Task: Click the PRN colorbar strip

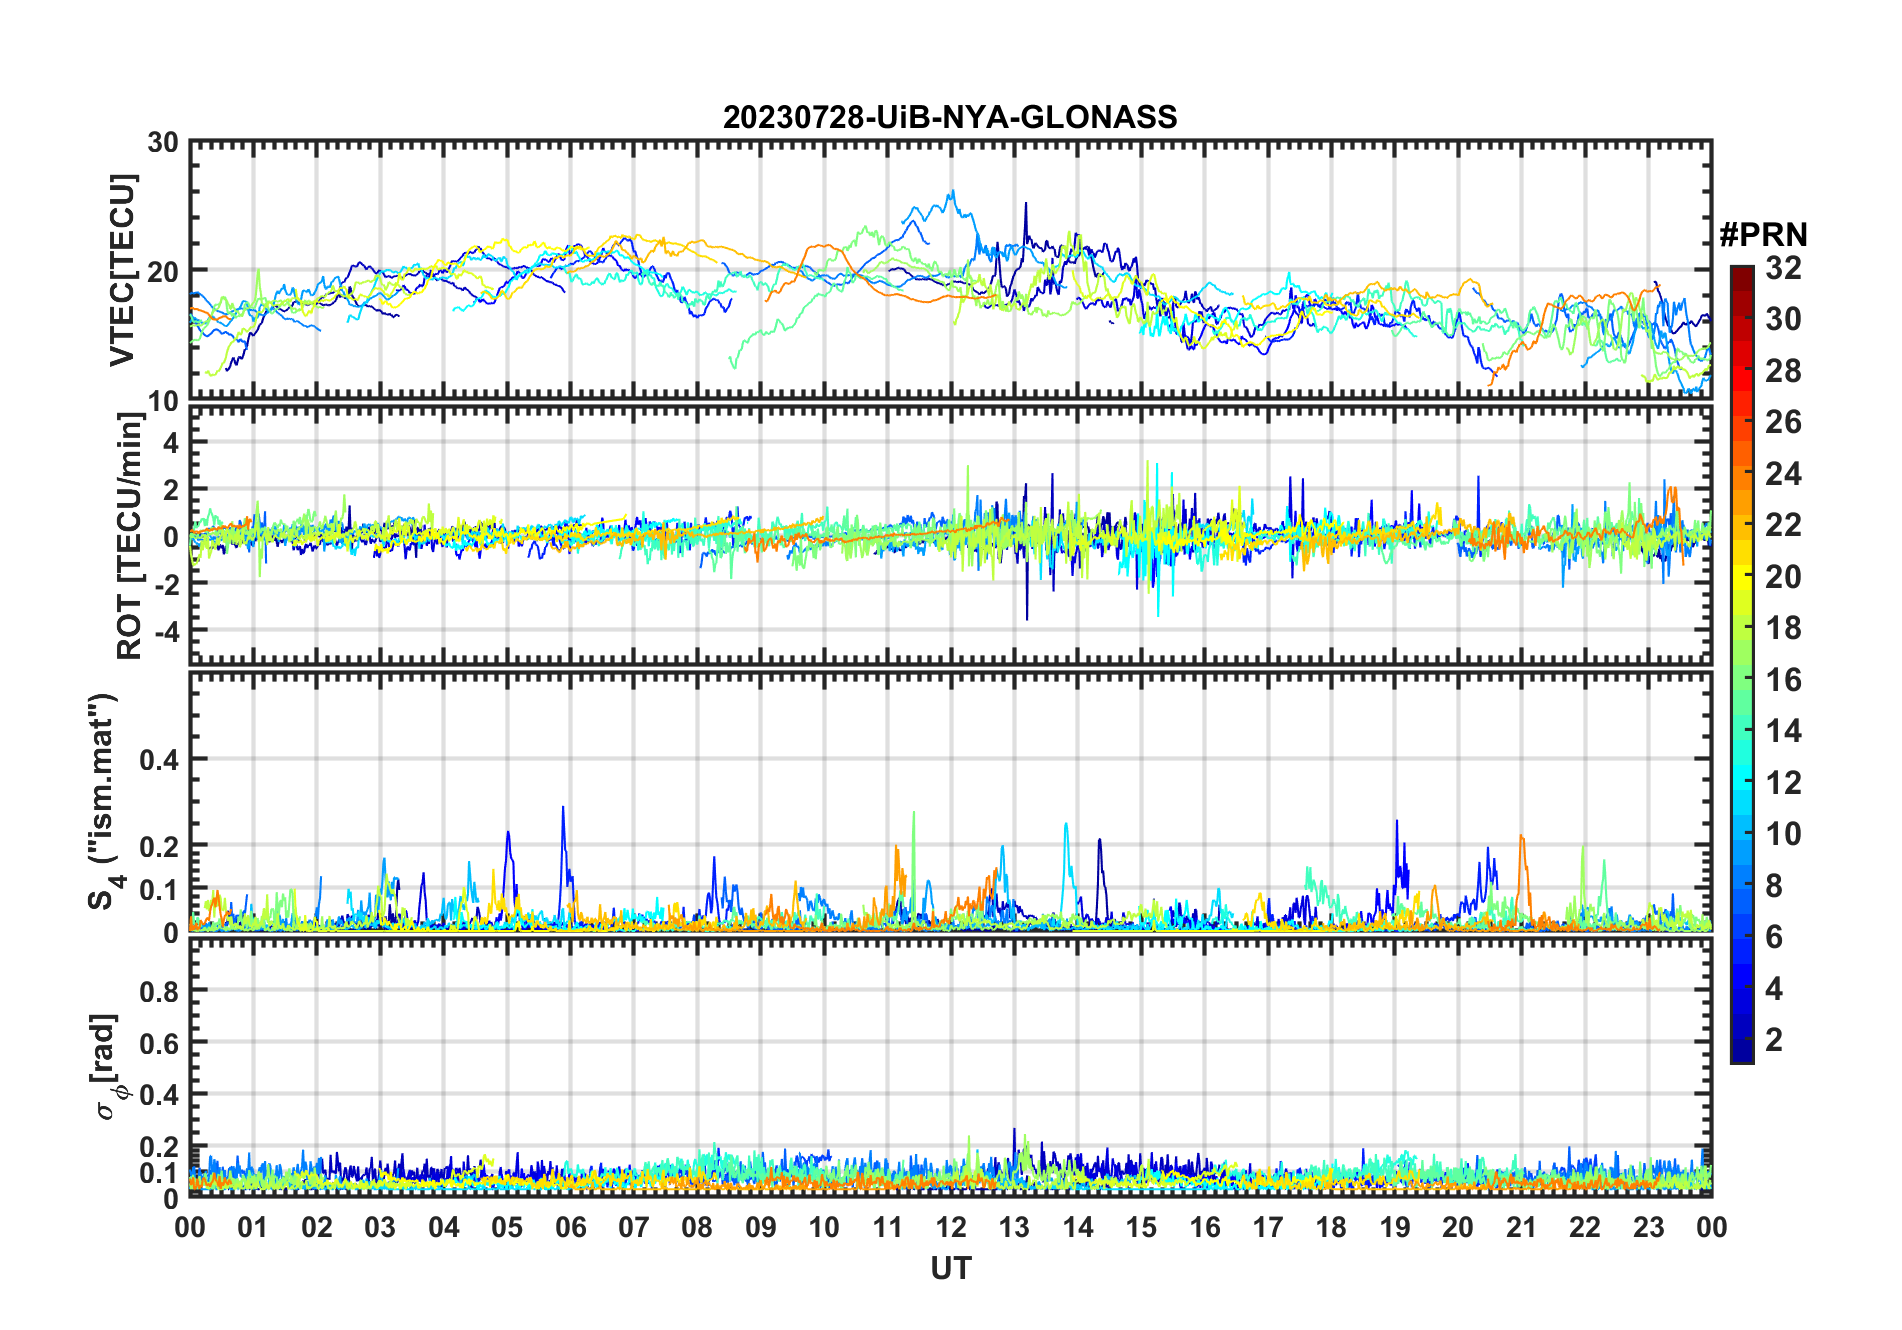Action: [x=1742, y=664]
